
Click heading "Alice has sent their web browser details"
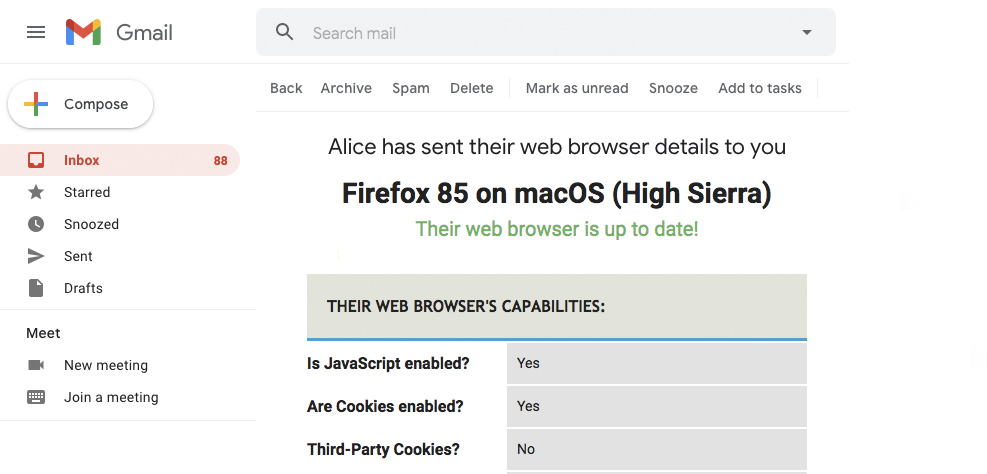coord(557,147)
